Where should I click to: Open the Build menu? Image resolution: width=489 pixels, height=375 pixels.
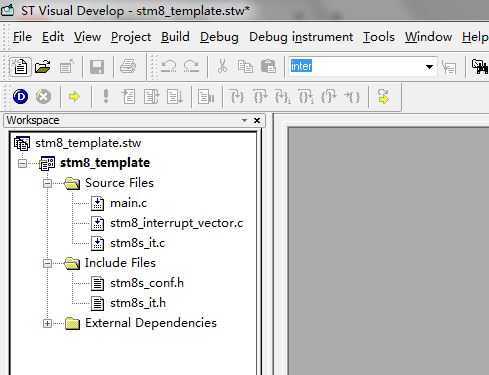(175, 37)
